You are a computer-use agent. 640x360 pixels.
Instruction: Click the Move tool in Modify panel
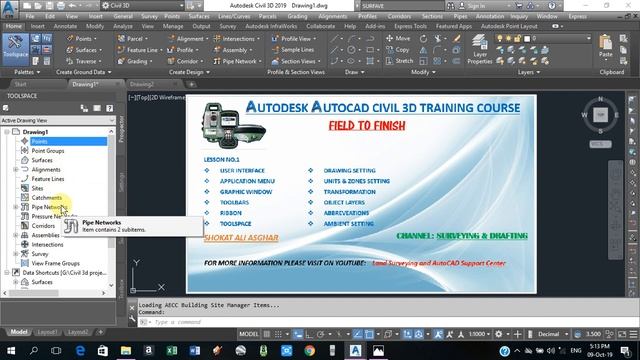[398, 38]
